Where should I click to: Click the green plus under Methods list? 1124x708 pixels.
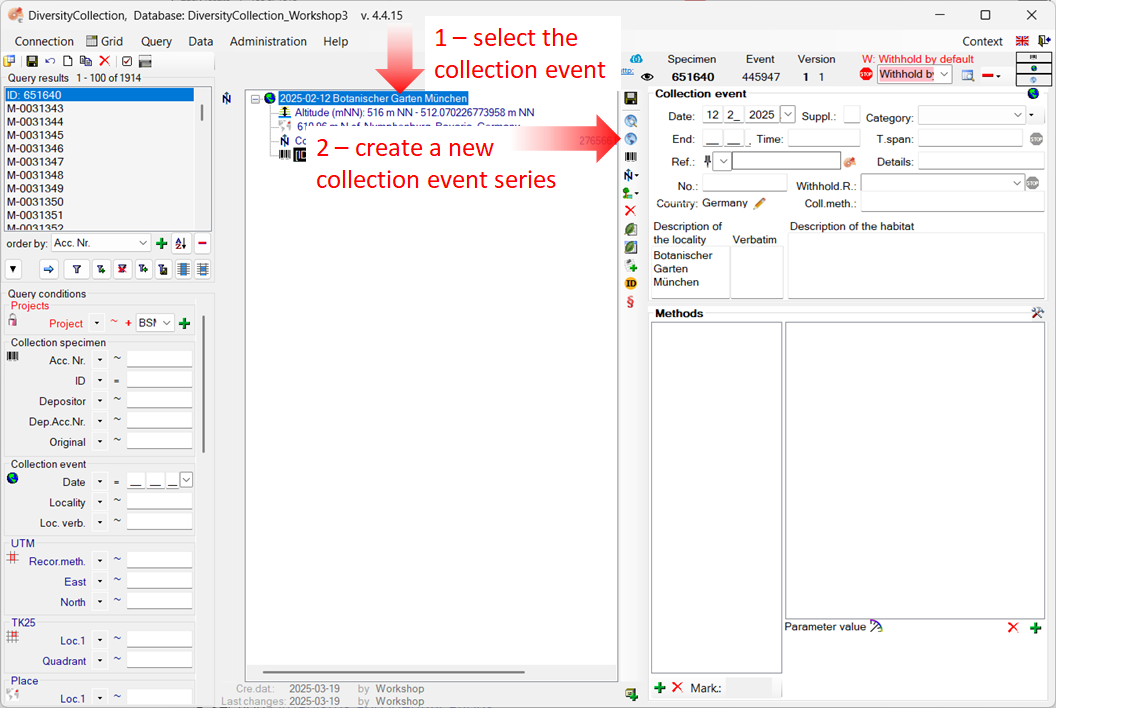point(659,687)
